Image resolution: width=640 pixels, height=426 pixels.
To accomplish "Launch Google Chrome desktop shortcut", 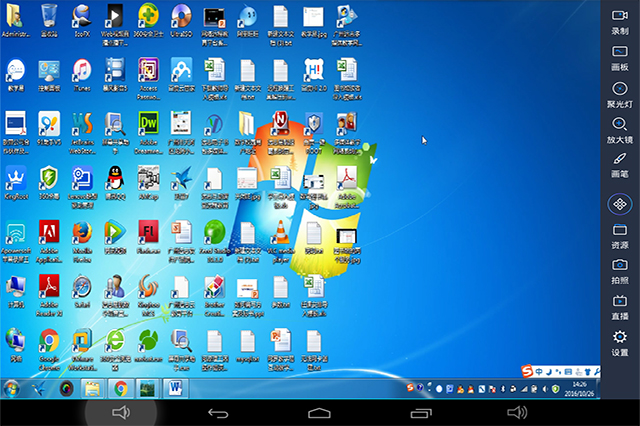I will (x=49, y=350).
